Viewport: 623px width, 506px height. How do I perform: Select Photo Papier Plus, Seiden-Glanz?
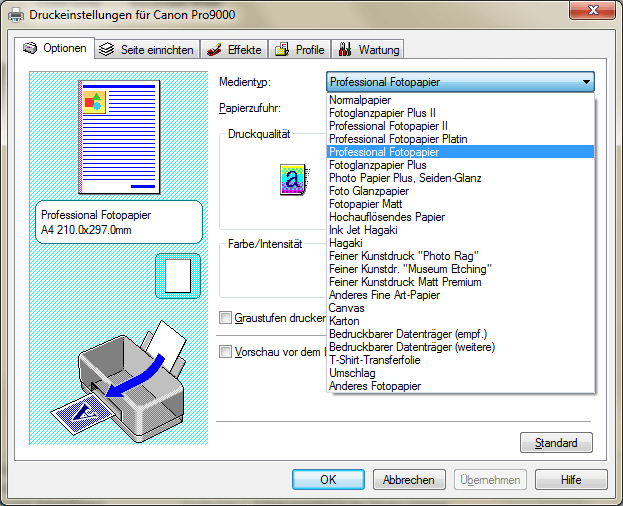click(460, 178)
